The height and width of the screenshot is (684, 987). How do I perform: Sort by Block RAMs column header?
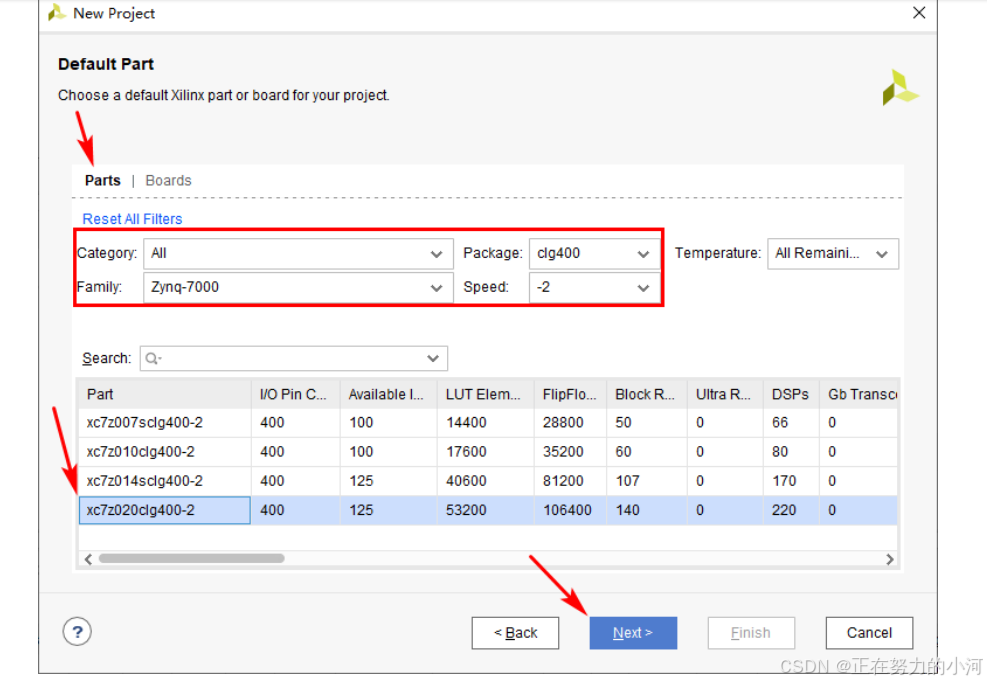coord(647,394)
